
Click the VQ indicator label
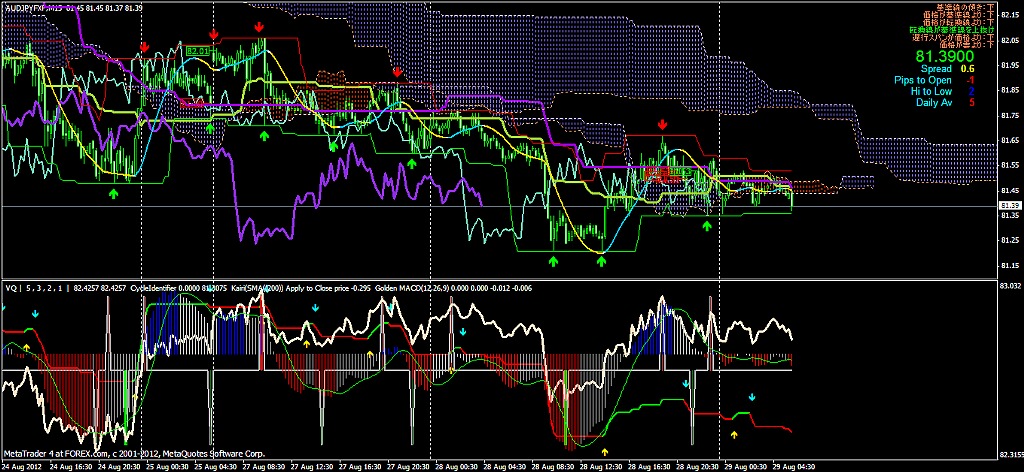click(10, 287)
